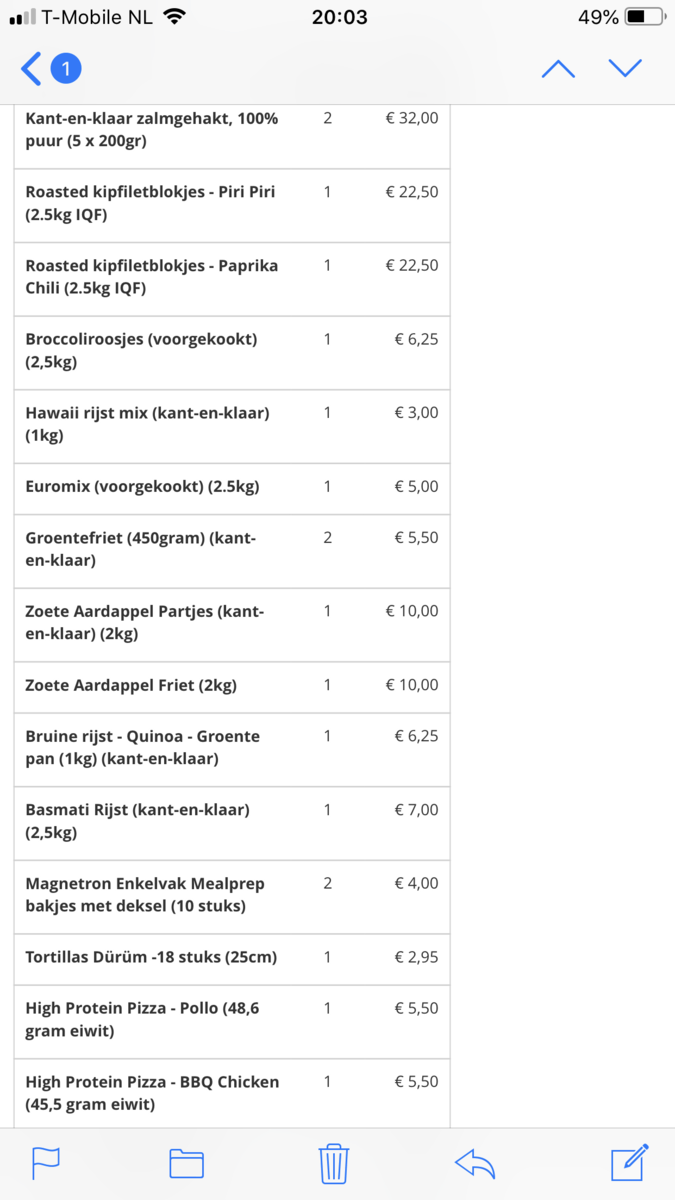Viewport: 675px width, 1200px height.
Task: Go to next message with down arrow
Action: click(625, 69)
